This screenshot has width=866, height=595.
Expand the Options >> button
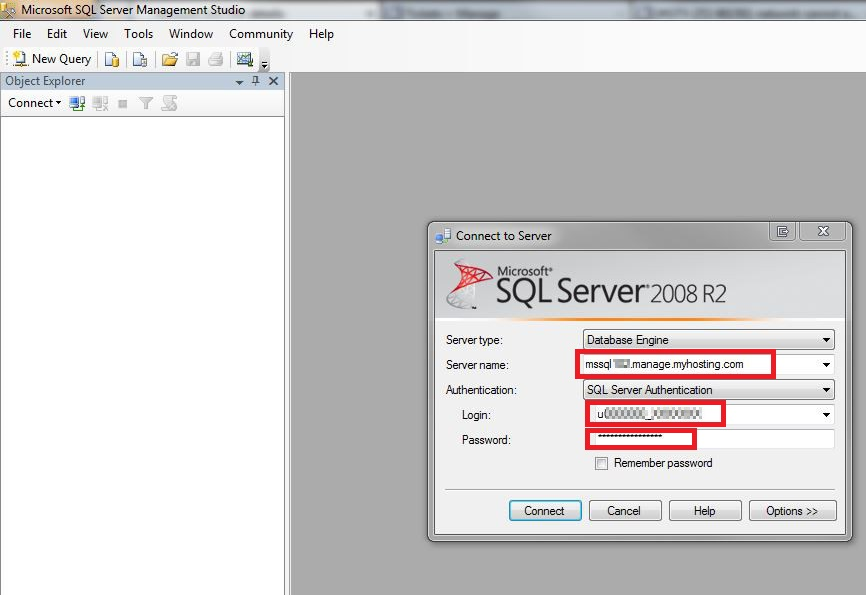(793, 510)
